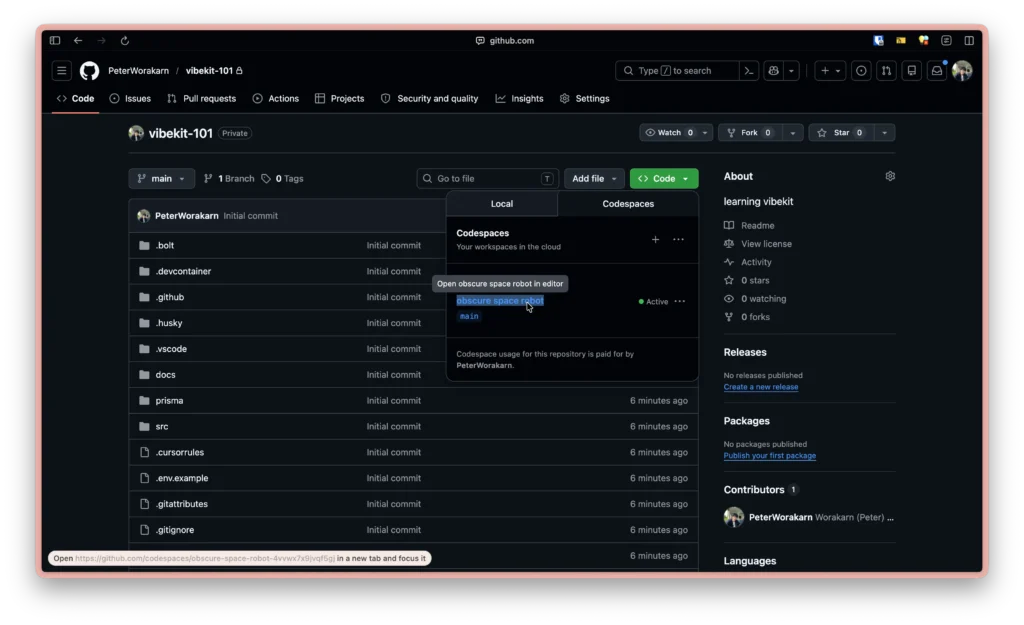This screenshot has width=1024, height=625.
Task: Expand the Star lists dropdown arrow
Action: click(x=884, y=133)
